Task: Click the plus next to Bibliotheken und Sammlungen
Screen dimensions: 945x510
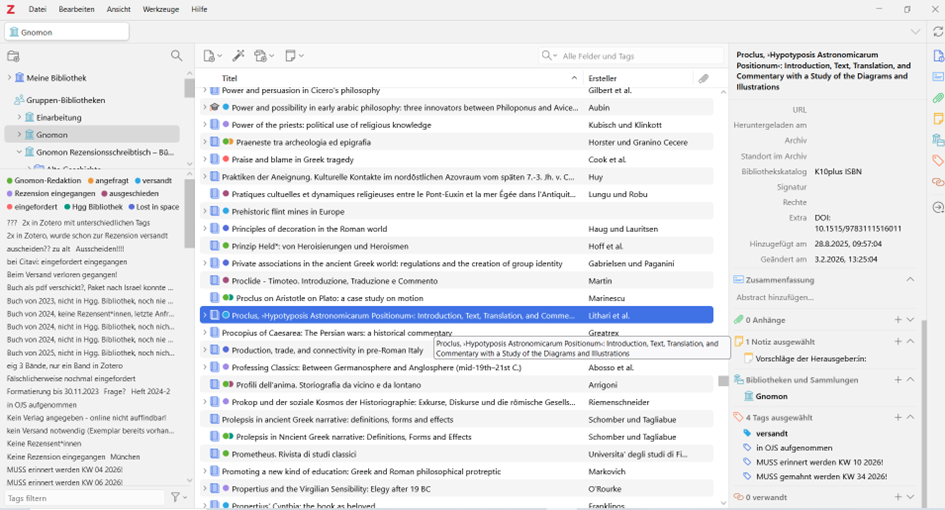Action: tap(898, 380)
